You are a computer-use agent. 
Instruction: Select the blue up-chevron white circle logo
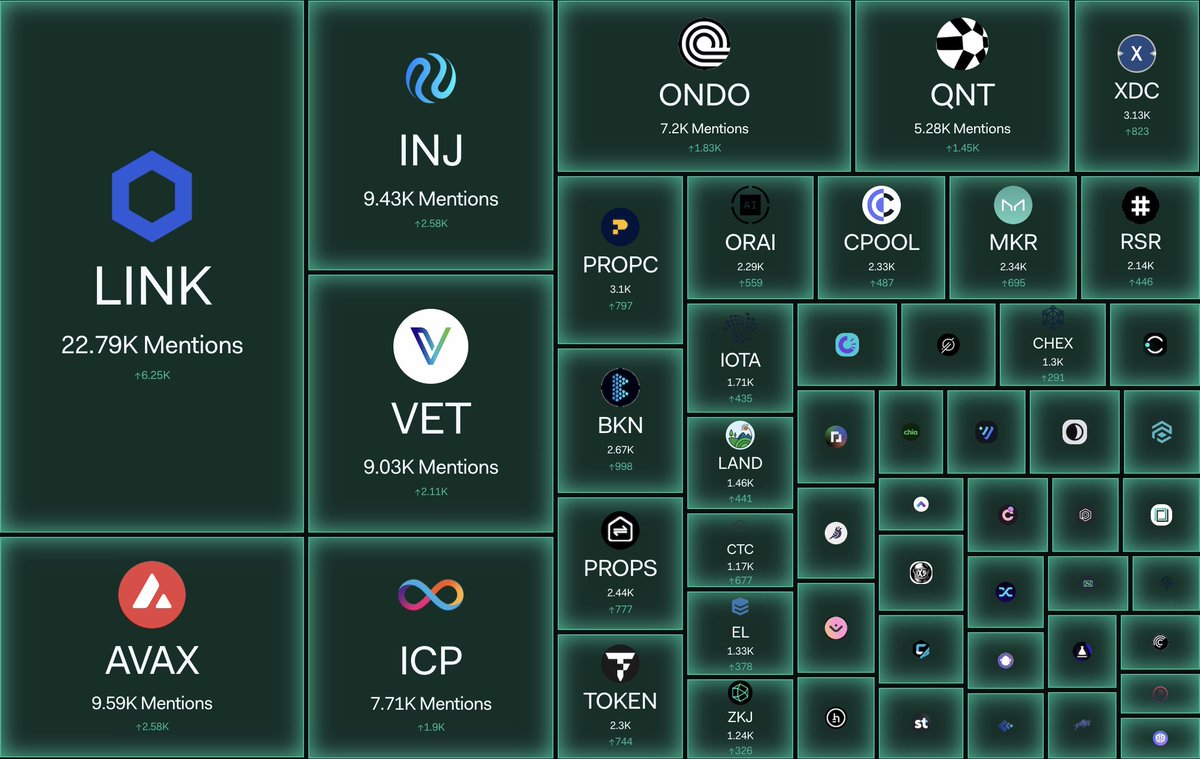[921, 505]
